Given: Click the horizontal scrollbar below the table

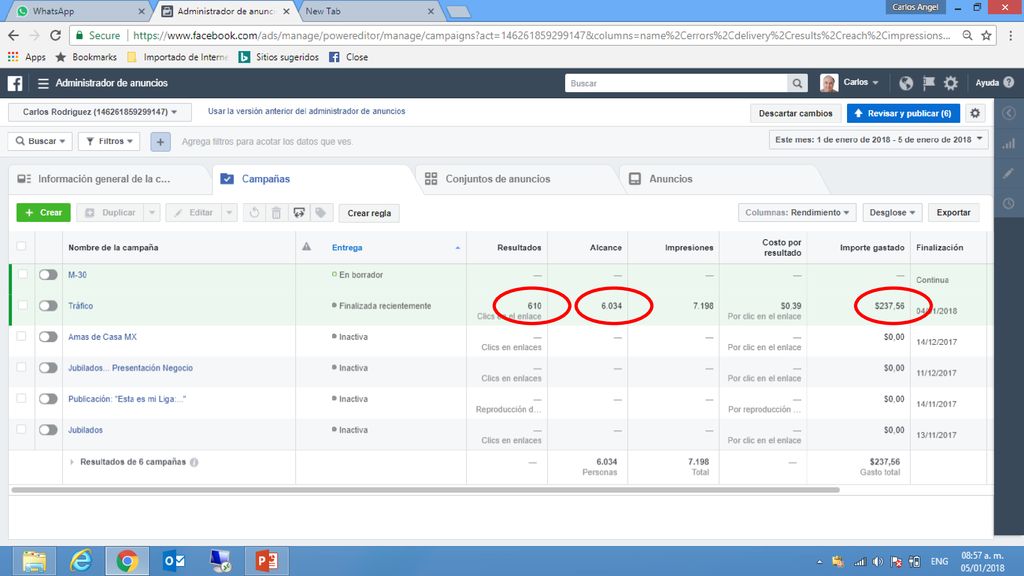Looking at the screenshot, I should point(425,490).
